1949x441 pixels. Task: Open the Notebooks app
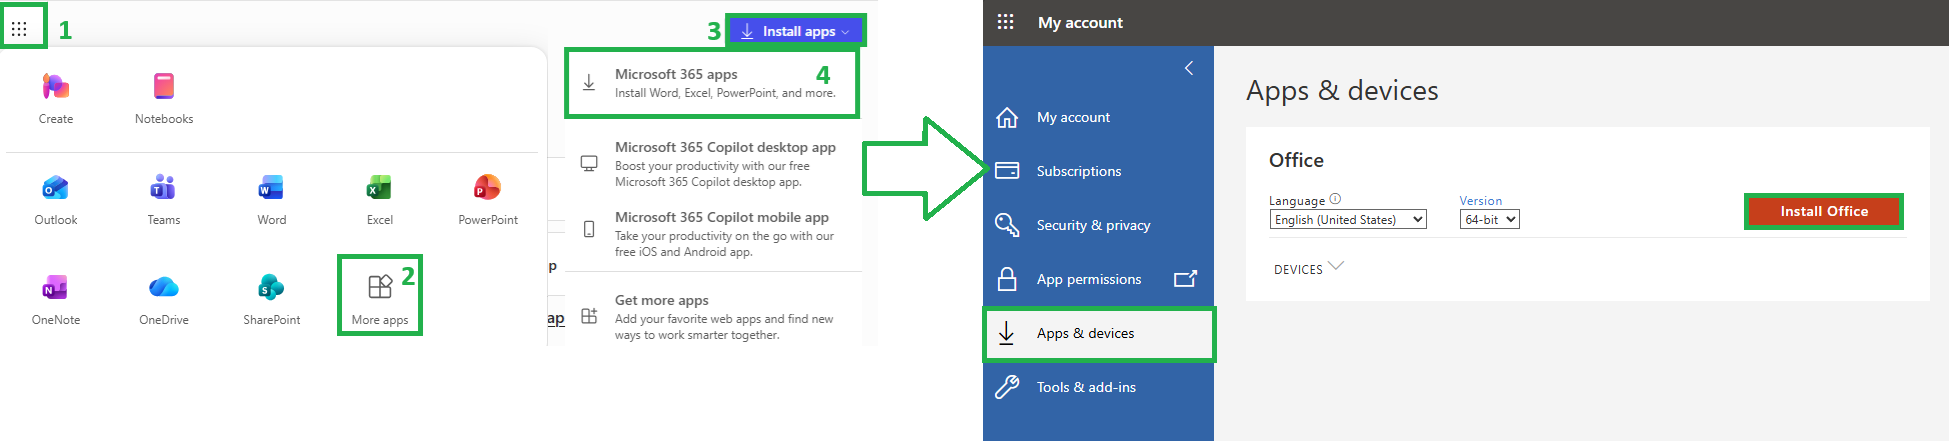tap(164, 98)
